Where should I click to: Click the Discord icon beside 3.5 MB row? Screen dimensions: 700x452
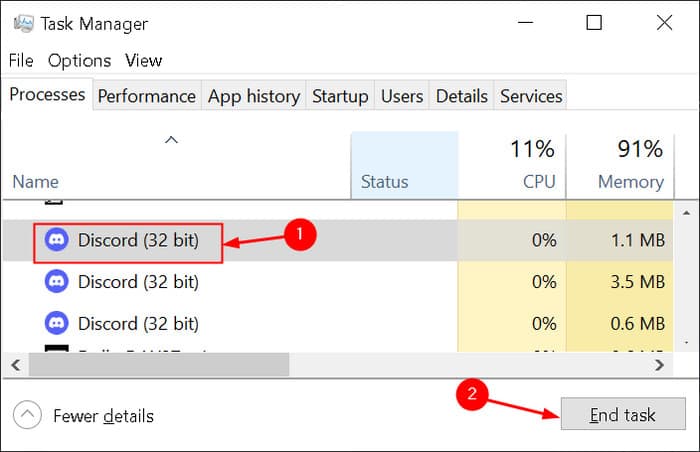point(57,282)
